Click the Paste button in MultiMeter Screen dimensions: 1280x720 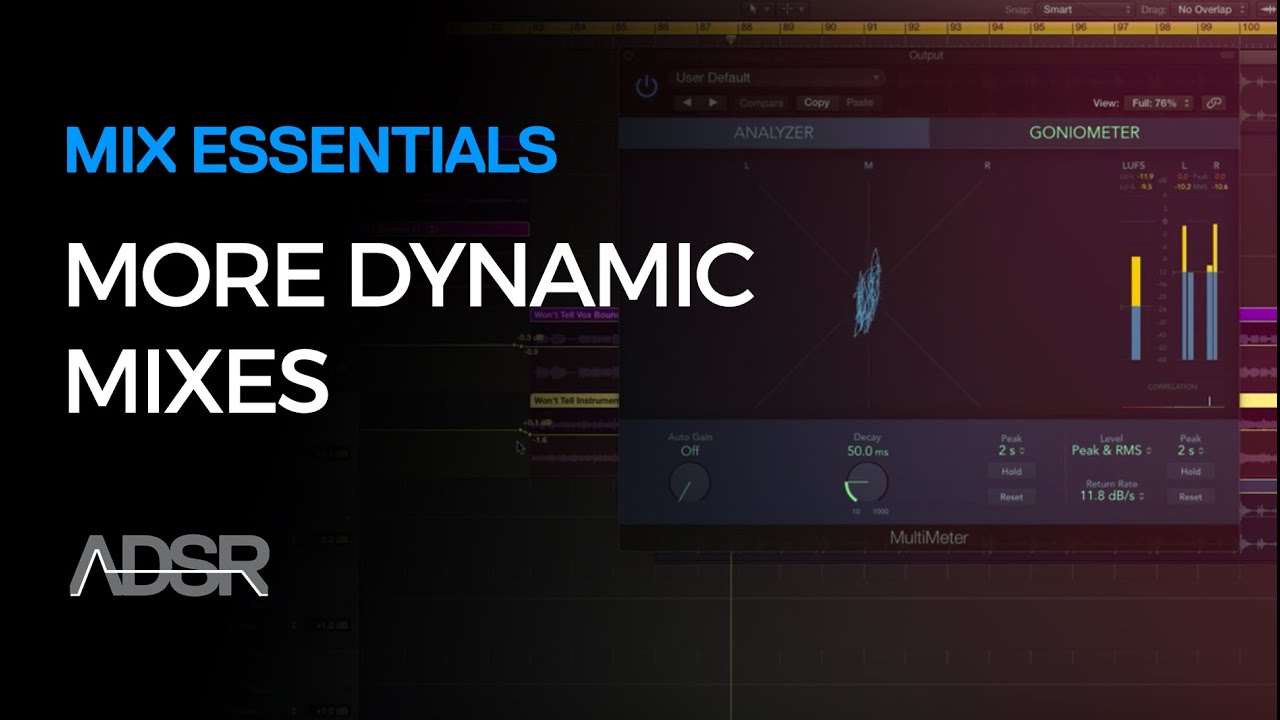pos(859,103)
